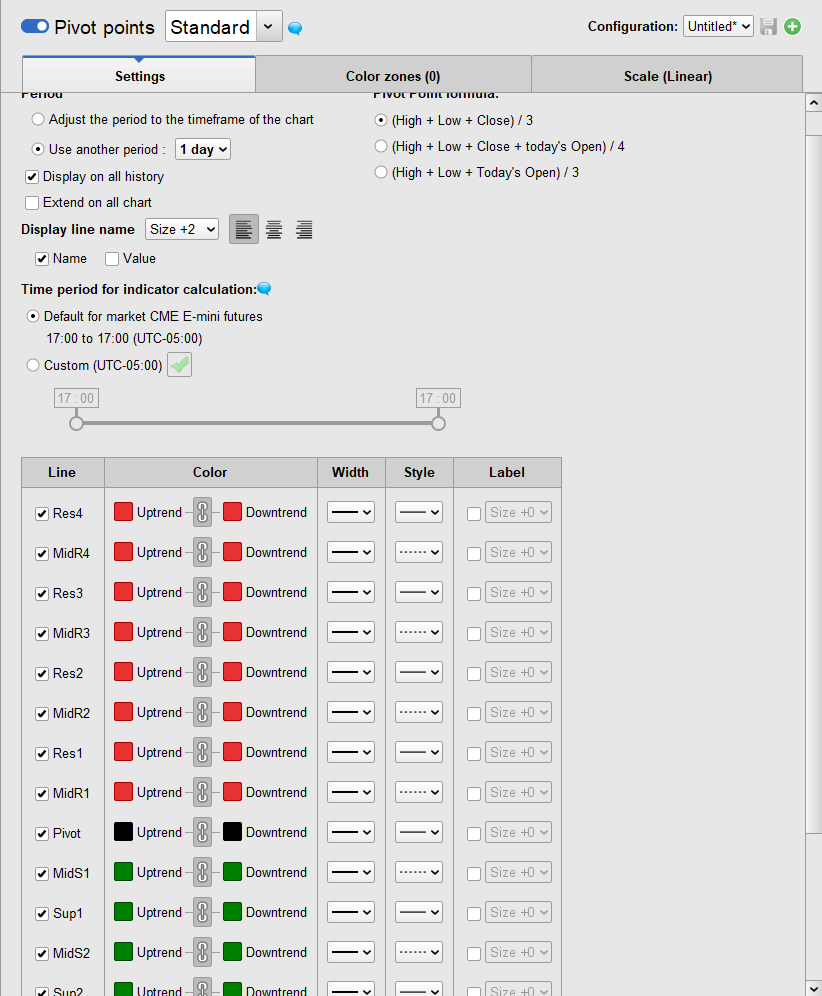Open the Style dropdown for MidR4 line
Screen dimensions: 822x996
pyautogui.click(x=418, y=553)
